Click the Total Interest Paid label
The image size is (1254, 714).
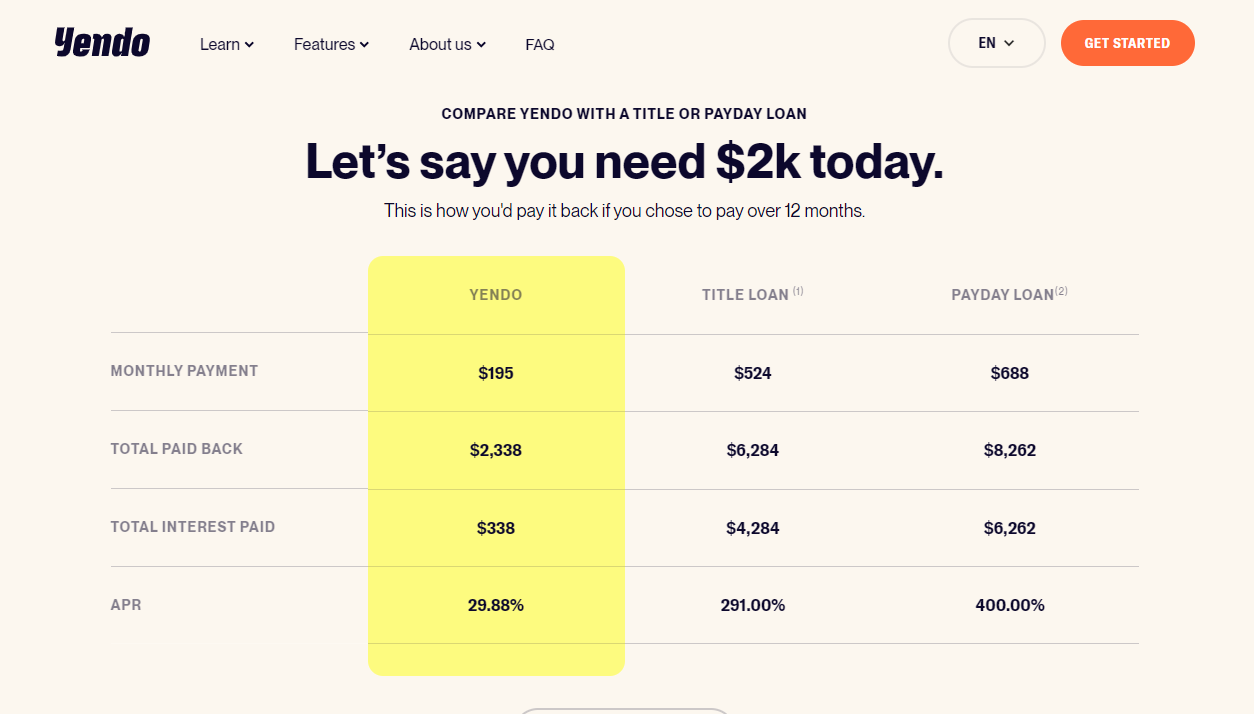coord(193,527)
